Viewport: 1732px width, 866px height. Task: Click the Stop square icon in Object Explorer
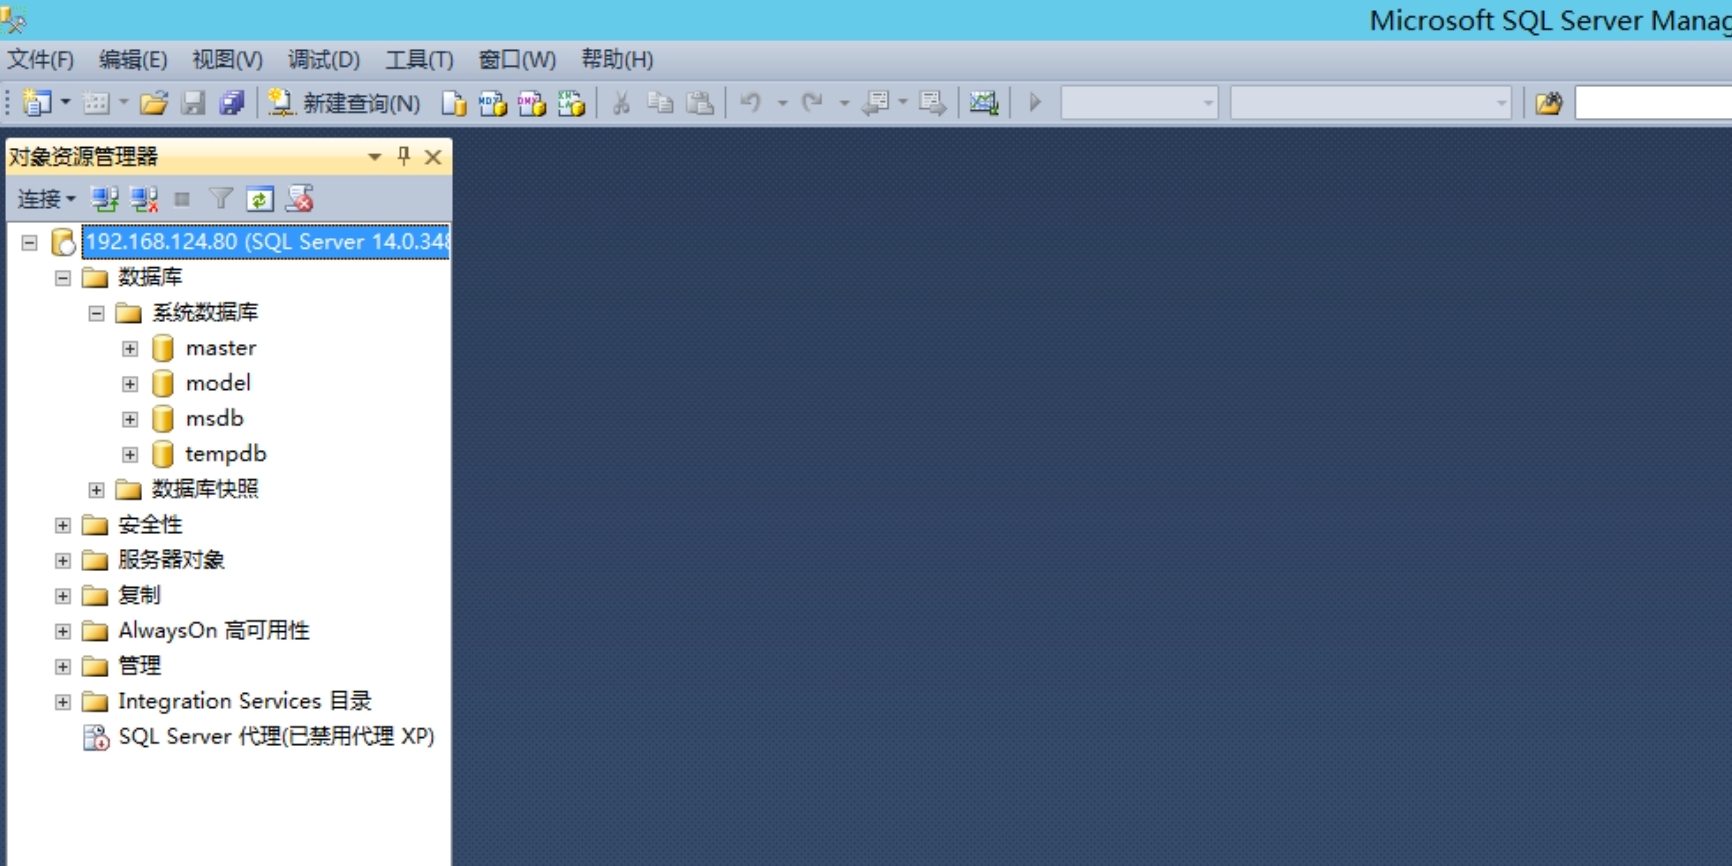click(x=182, y=199)
